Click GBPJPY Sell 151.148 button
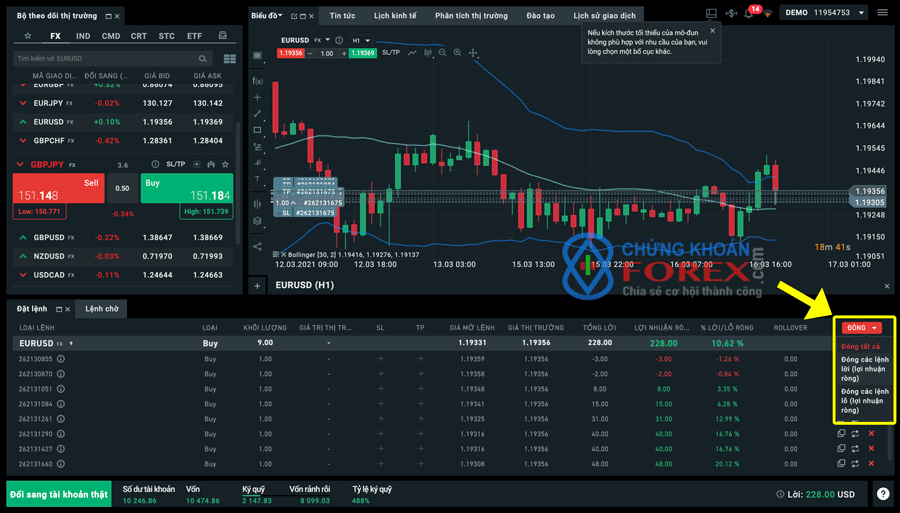Image resolution: width=900 pixels, height=513 pixels. coord(59,188)
